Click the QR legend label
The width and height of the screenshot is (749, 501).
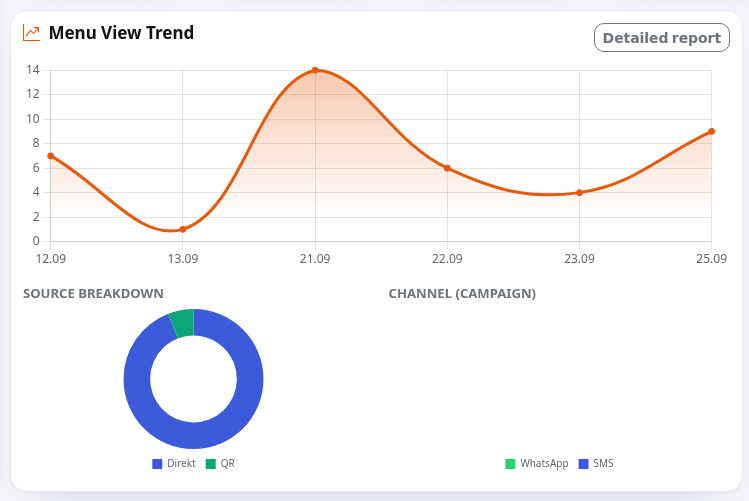coord(227,463)
